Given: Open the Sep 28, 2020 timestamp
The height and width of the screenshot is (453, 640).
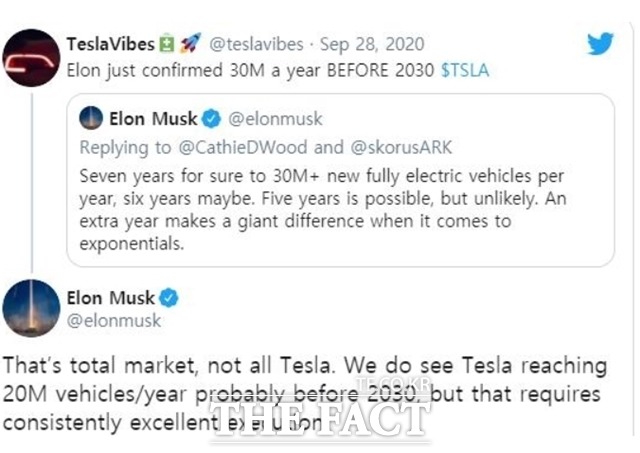Looking at the screenshot, I should pos(375,44).
